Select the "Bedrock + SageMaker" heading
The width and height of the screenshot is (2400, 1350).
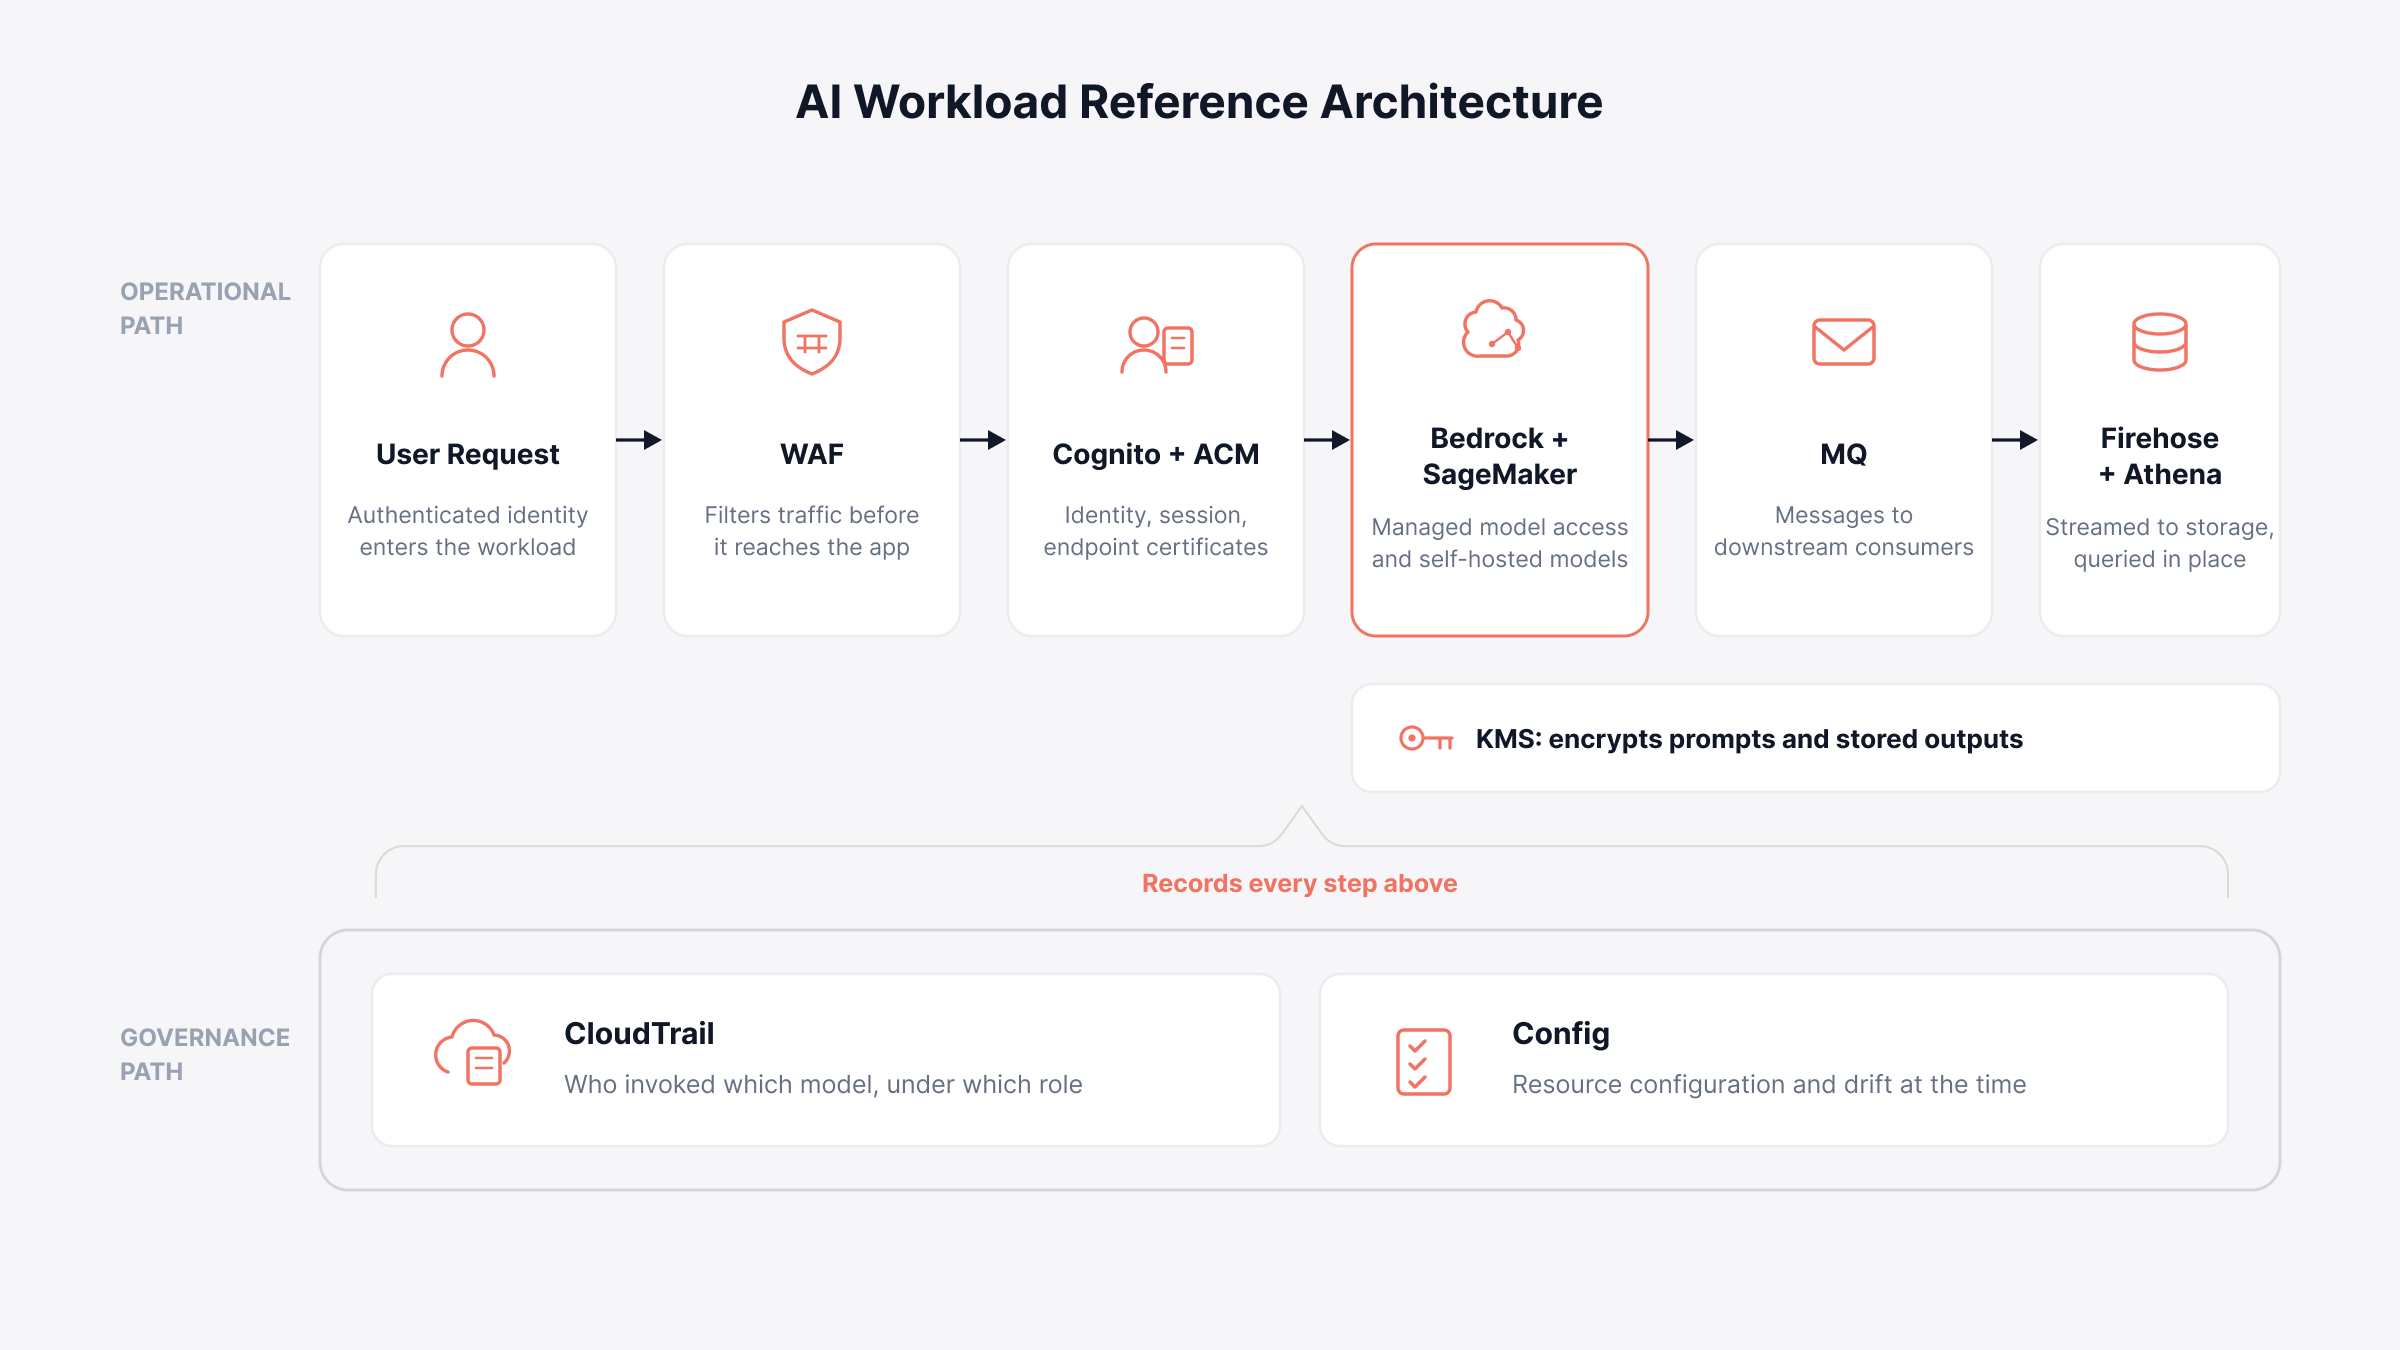coord(1500,456)
